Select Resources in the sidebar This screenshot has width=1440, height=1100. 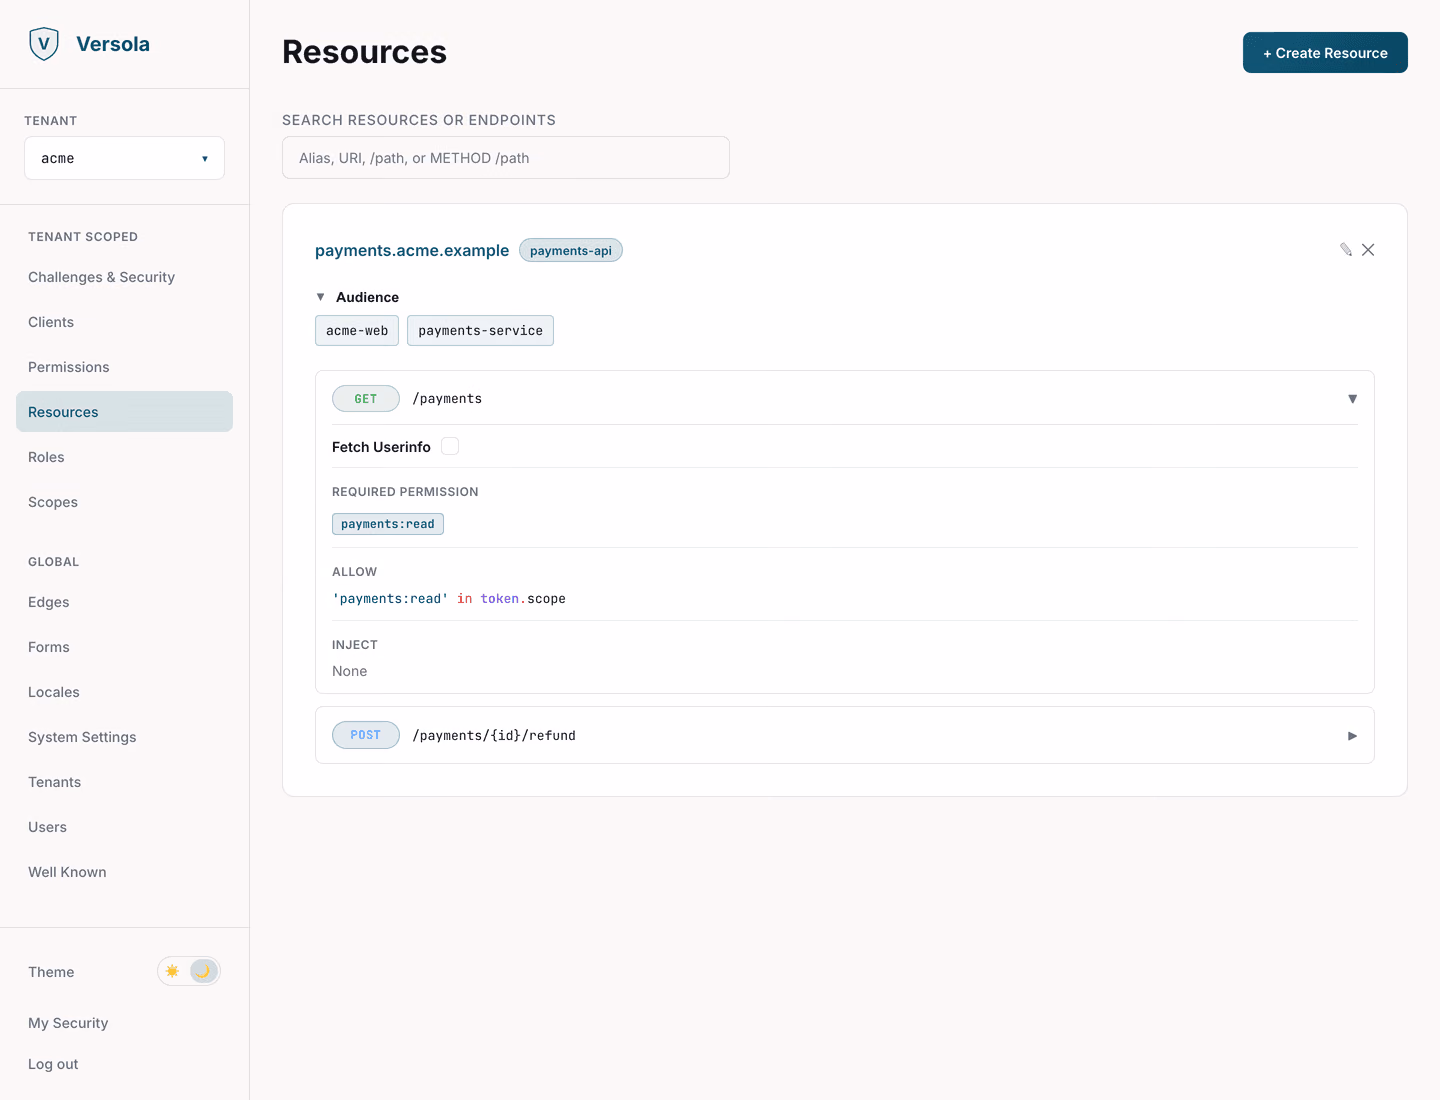124,412
